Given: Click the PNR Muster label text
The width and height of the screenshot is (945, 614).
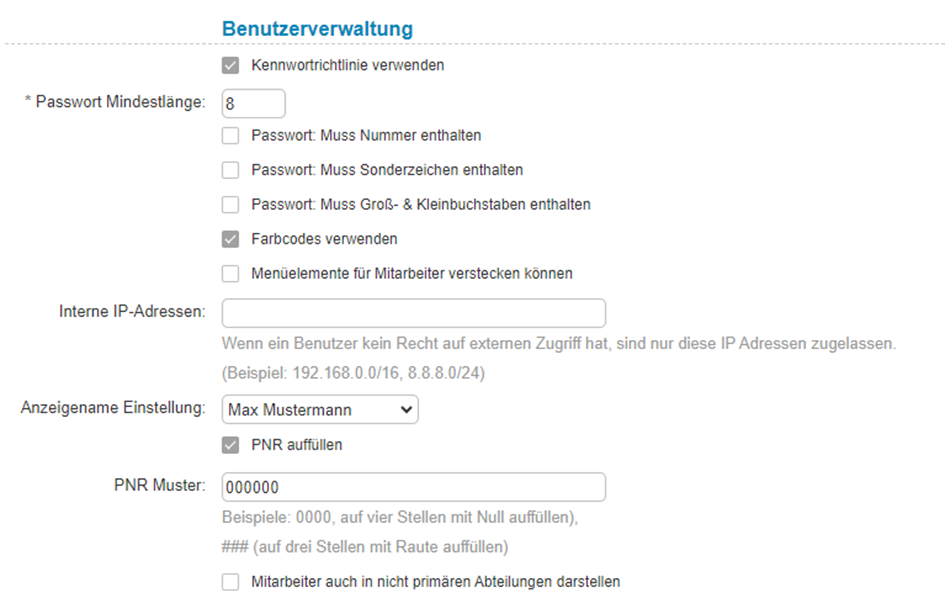Looking at the screenshot, I should pyautogui.click(x=159, y=486).
